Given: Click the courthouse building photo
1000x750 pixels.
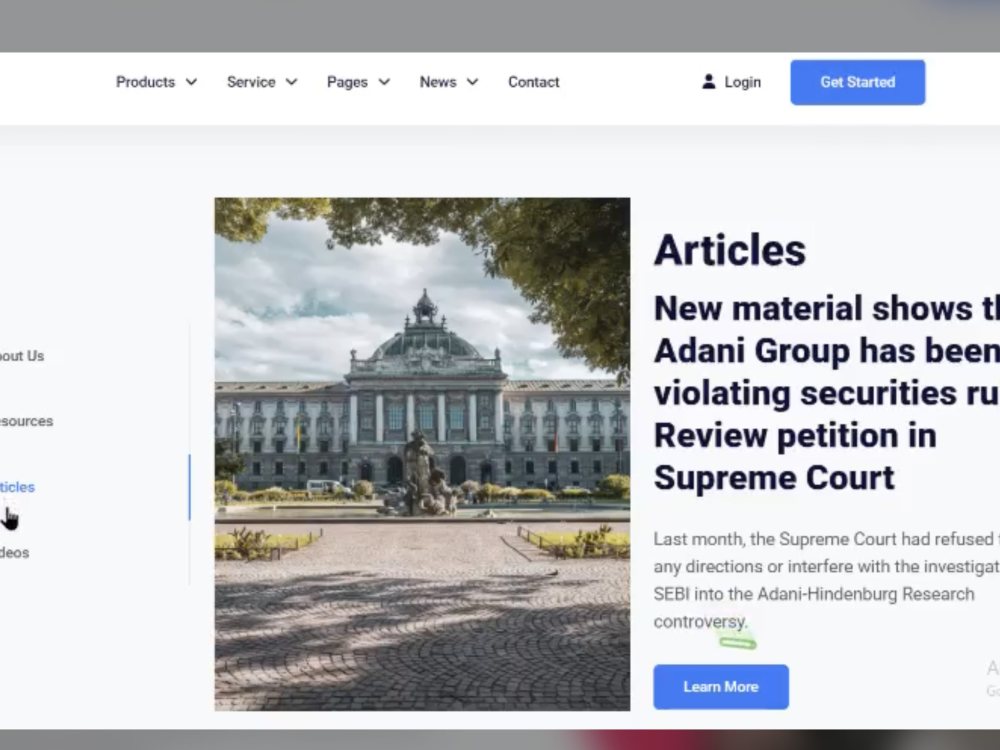Looking at the screenshot, I should coord(422,454).
